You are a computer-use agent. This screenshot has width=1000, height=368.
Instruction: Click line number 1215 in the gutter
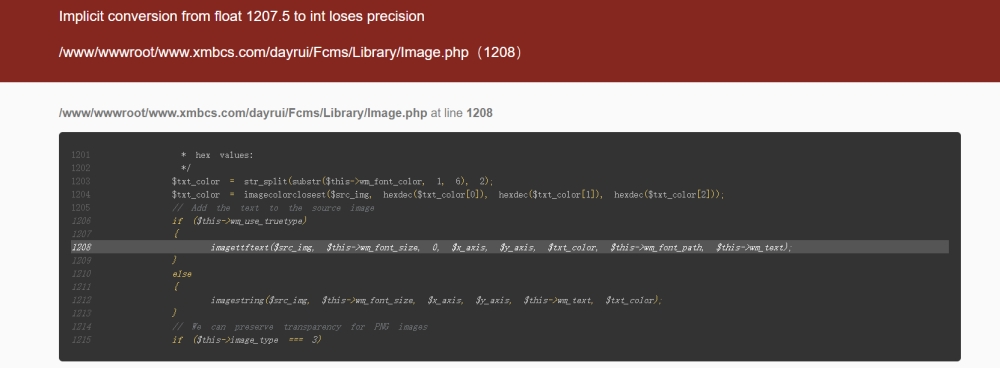tap(81, 339)
